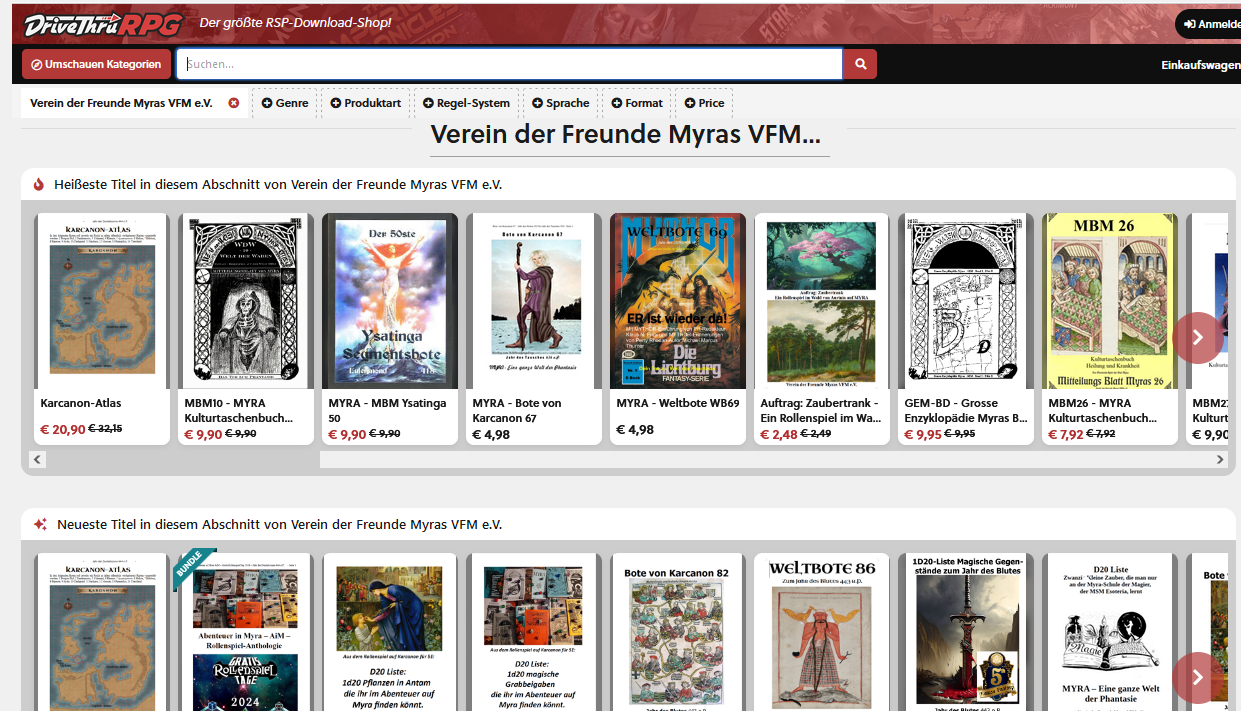Open the Auftrag: Zaubertrank cover
This screenshot has width=1241, height=711.
click(822, 301)
